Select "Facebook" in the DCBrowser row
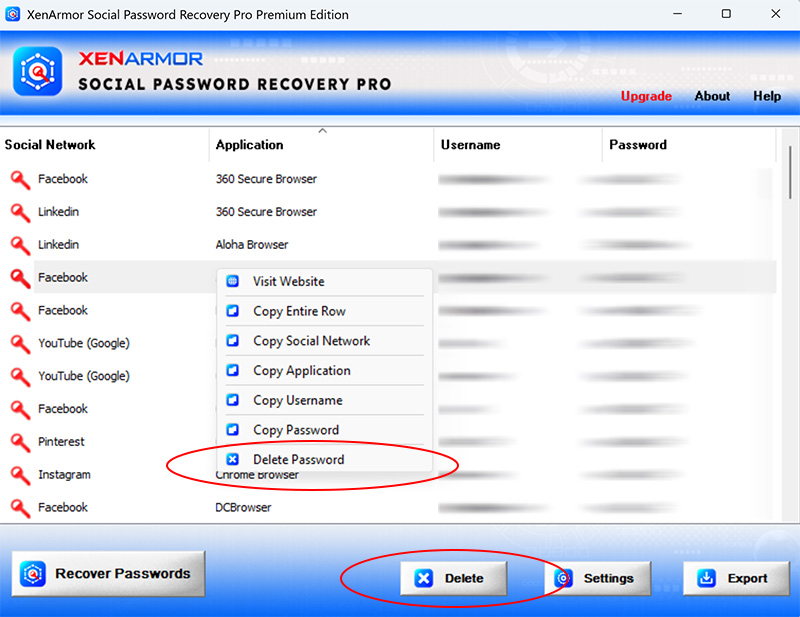800x617 pixels. pyautogui.click(x=63, y=507)
